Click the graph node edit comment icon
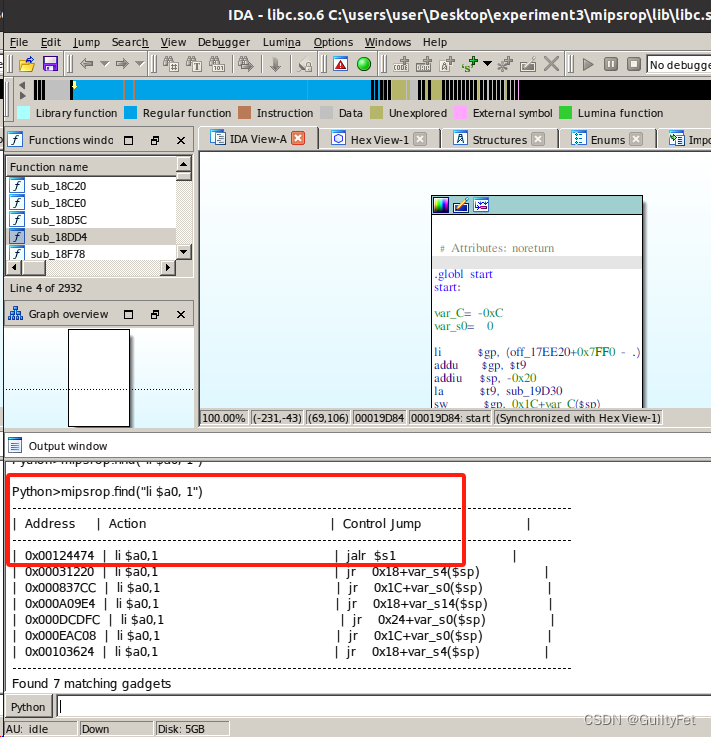This screenshot has width=711, height=737. 461,205
